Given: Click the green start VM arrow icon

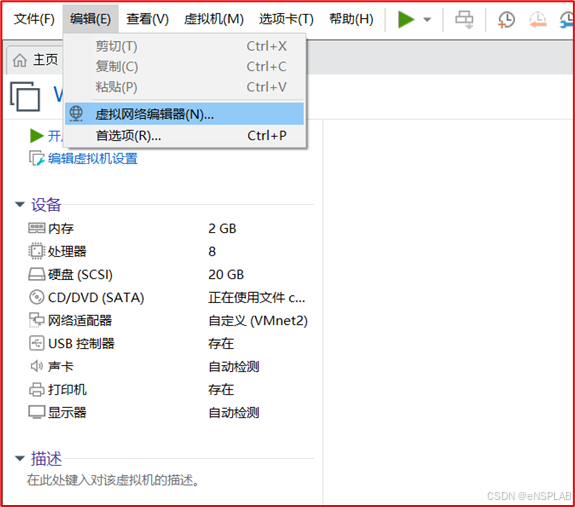Looking at the screenshot, I should [36, 136].
